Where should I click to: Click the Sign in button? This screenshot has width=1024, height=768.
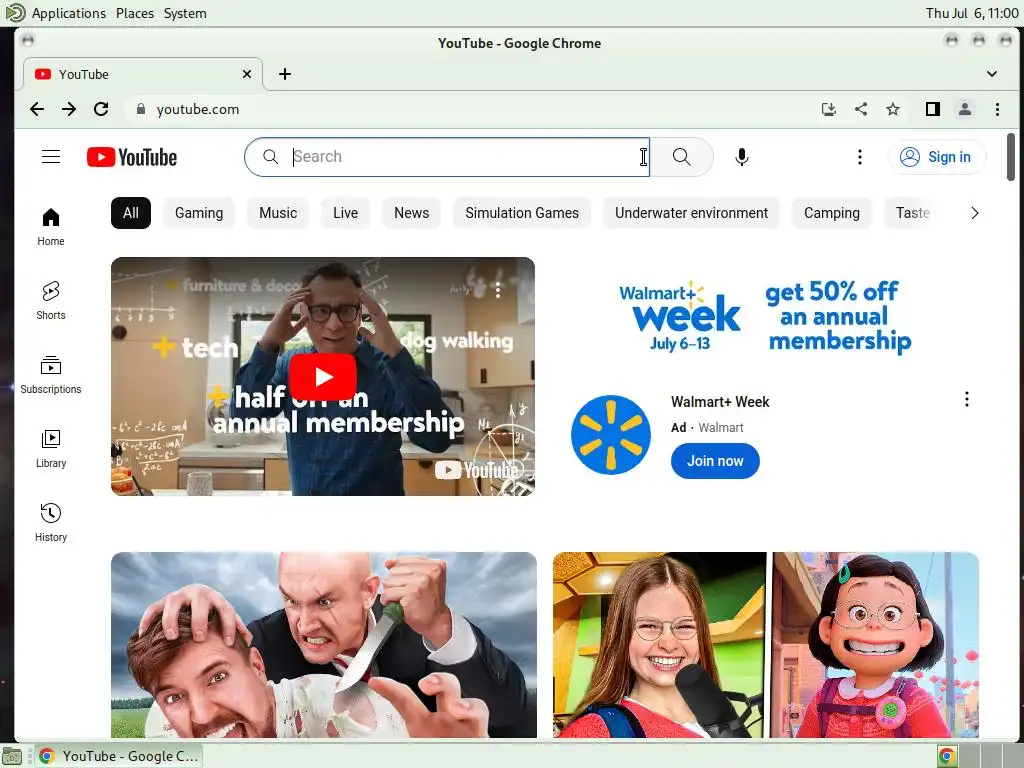pos(937,157)
